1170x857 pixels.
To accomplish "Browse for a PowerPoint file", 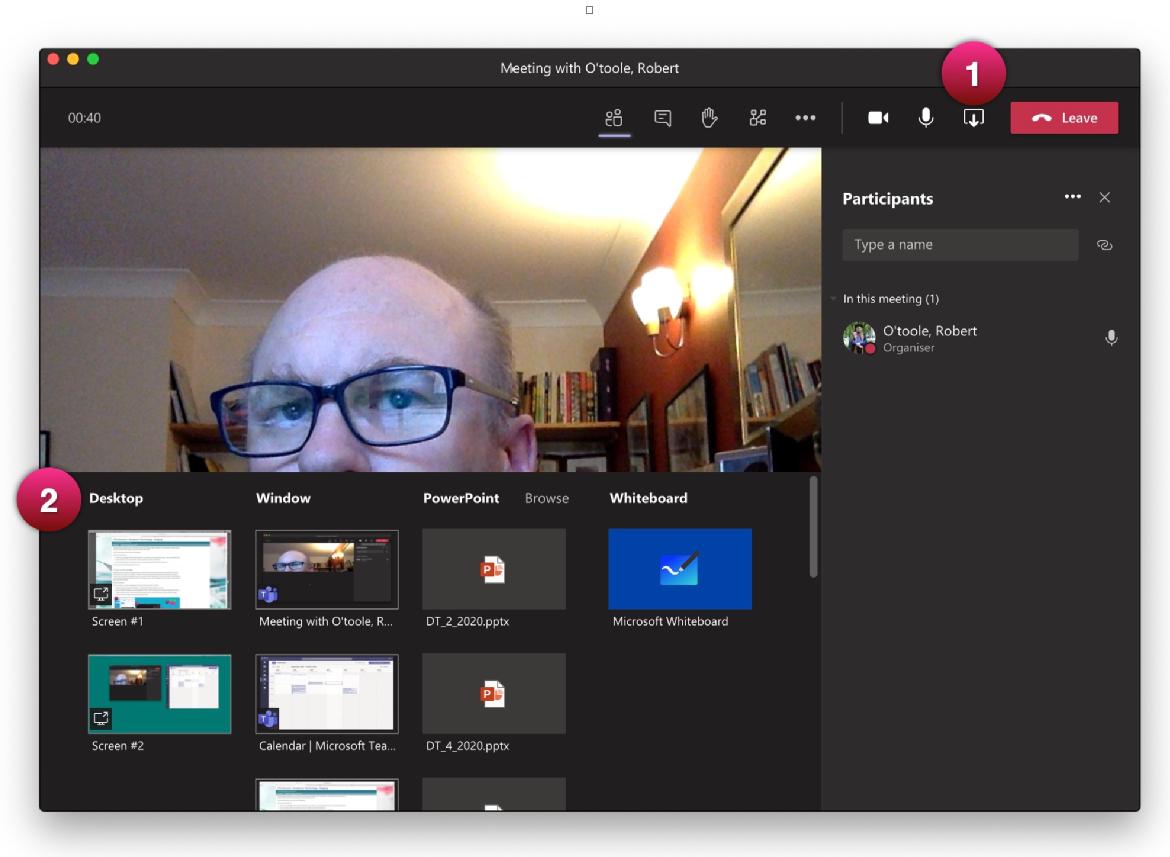I will pos(545,497).
